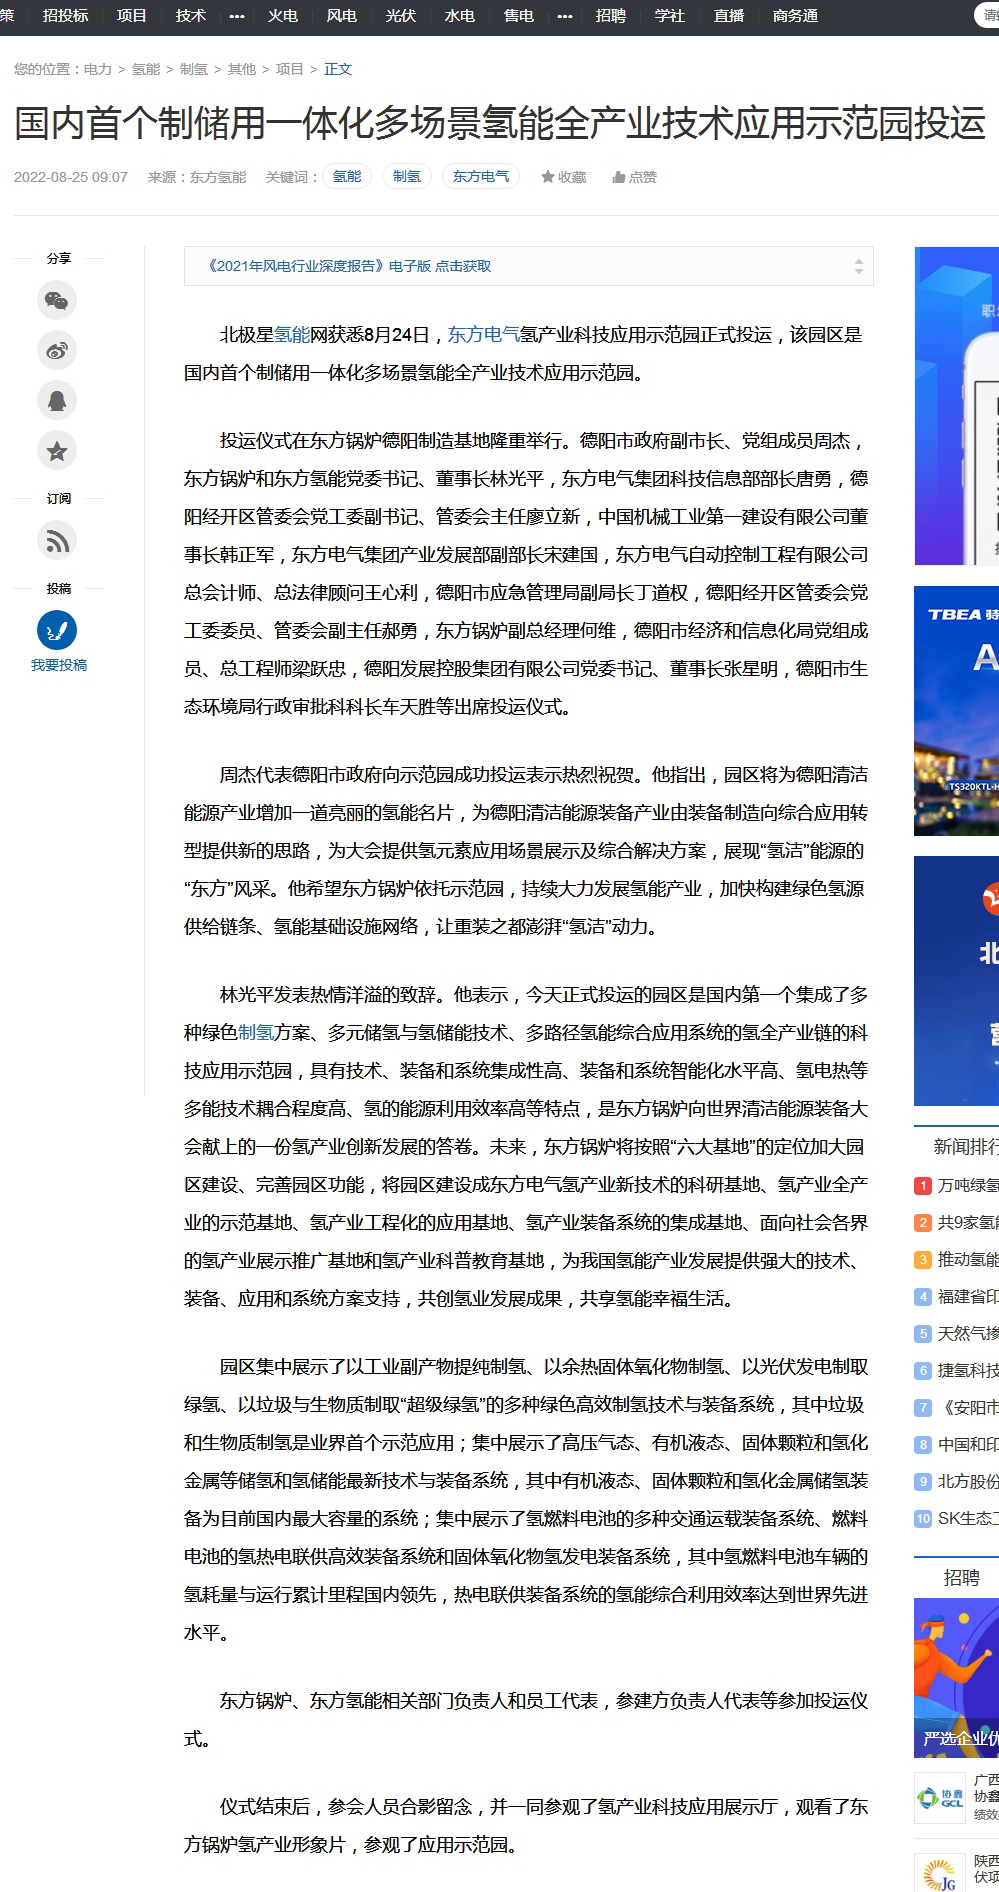
Task: Open 学社 in top navigation
Action: (x=670, y=16)
